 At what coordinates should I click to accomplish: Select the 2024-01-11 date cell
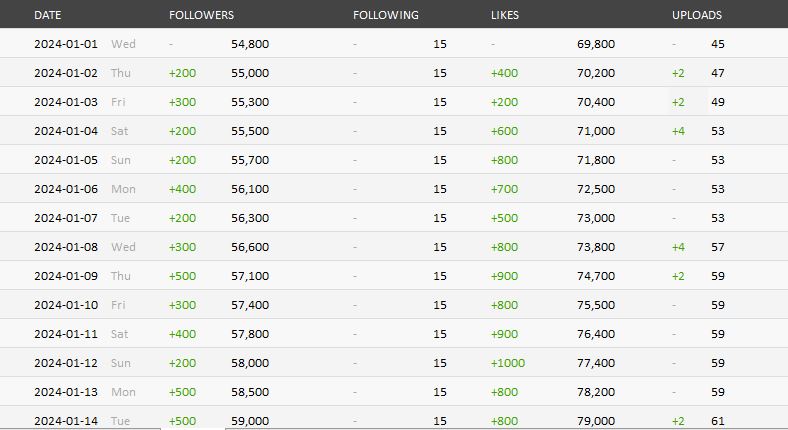tap(66, 334)
